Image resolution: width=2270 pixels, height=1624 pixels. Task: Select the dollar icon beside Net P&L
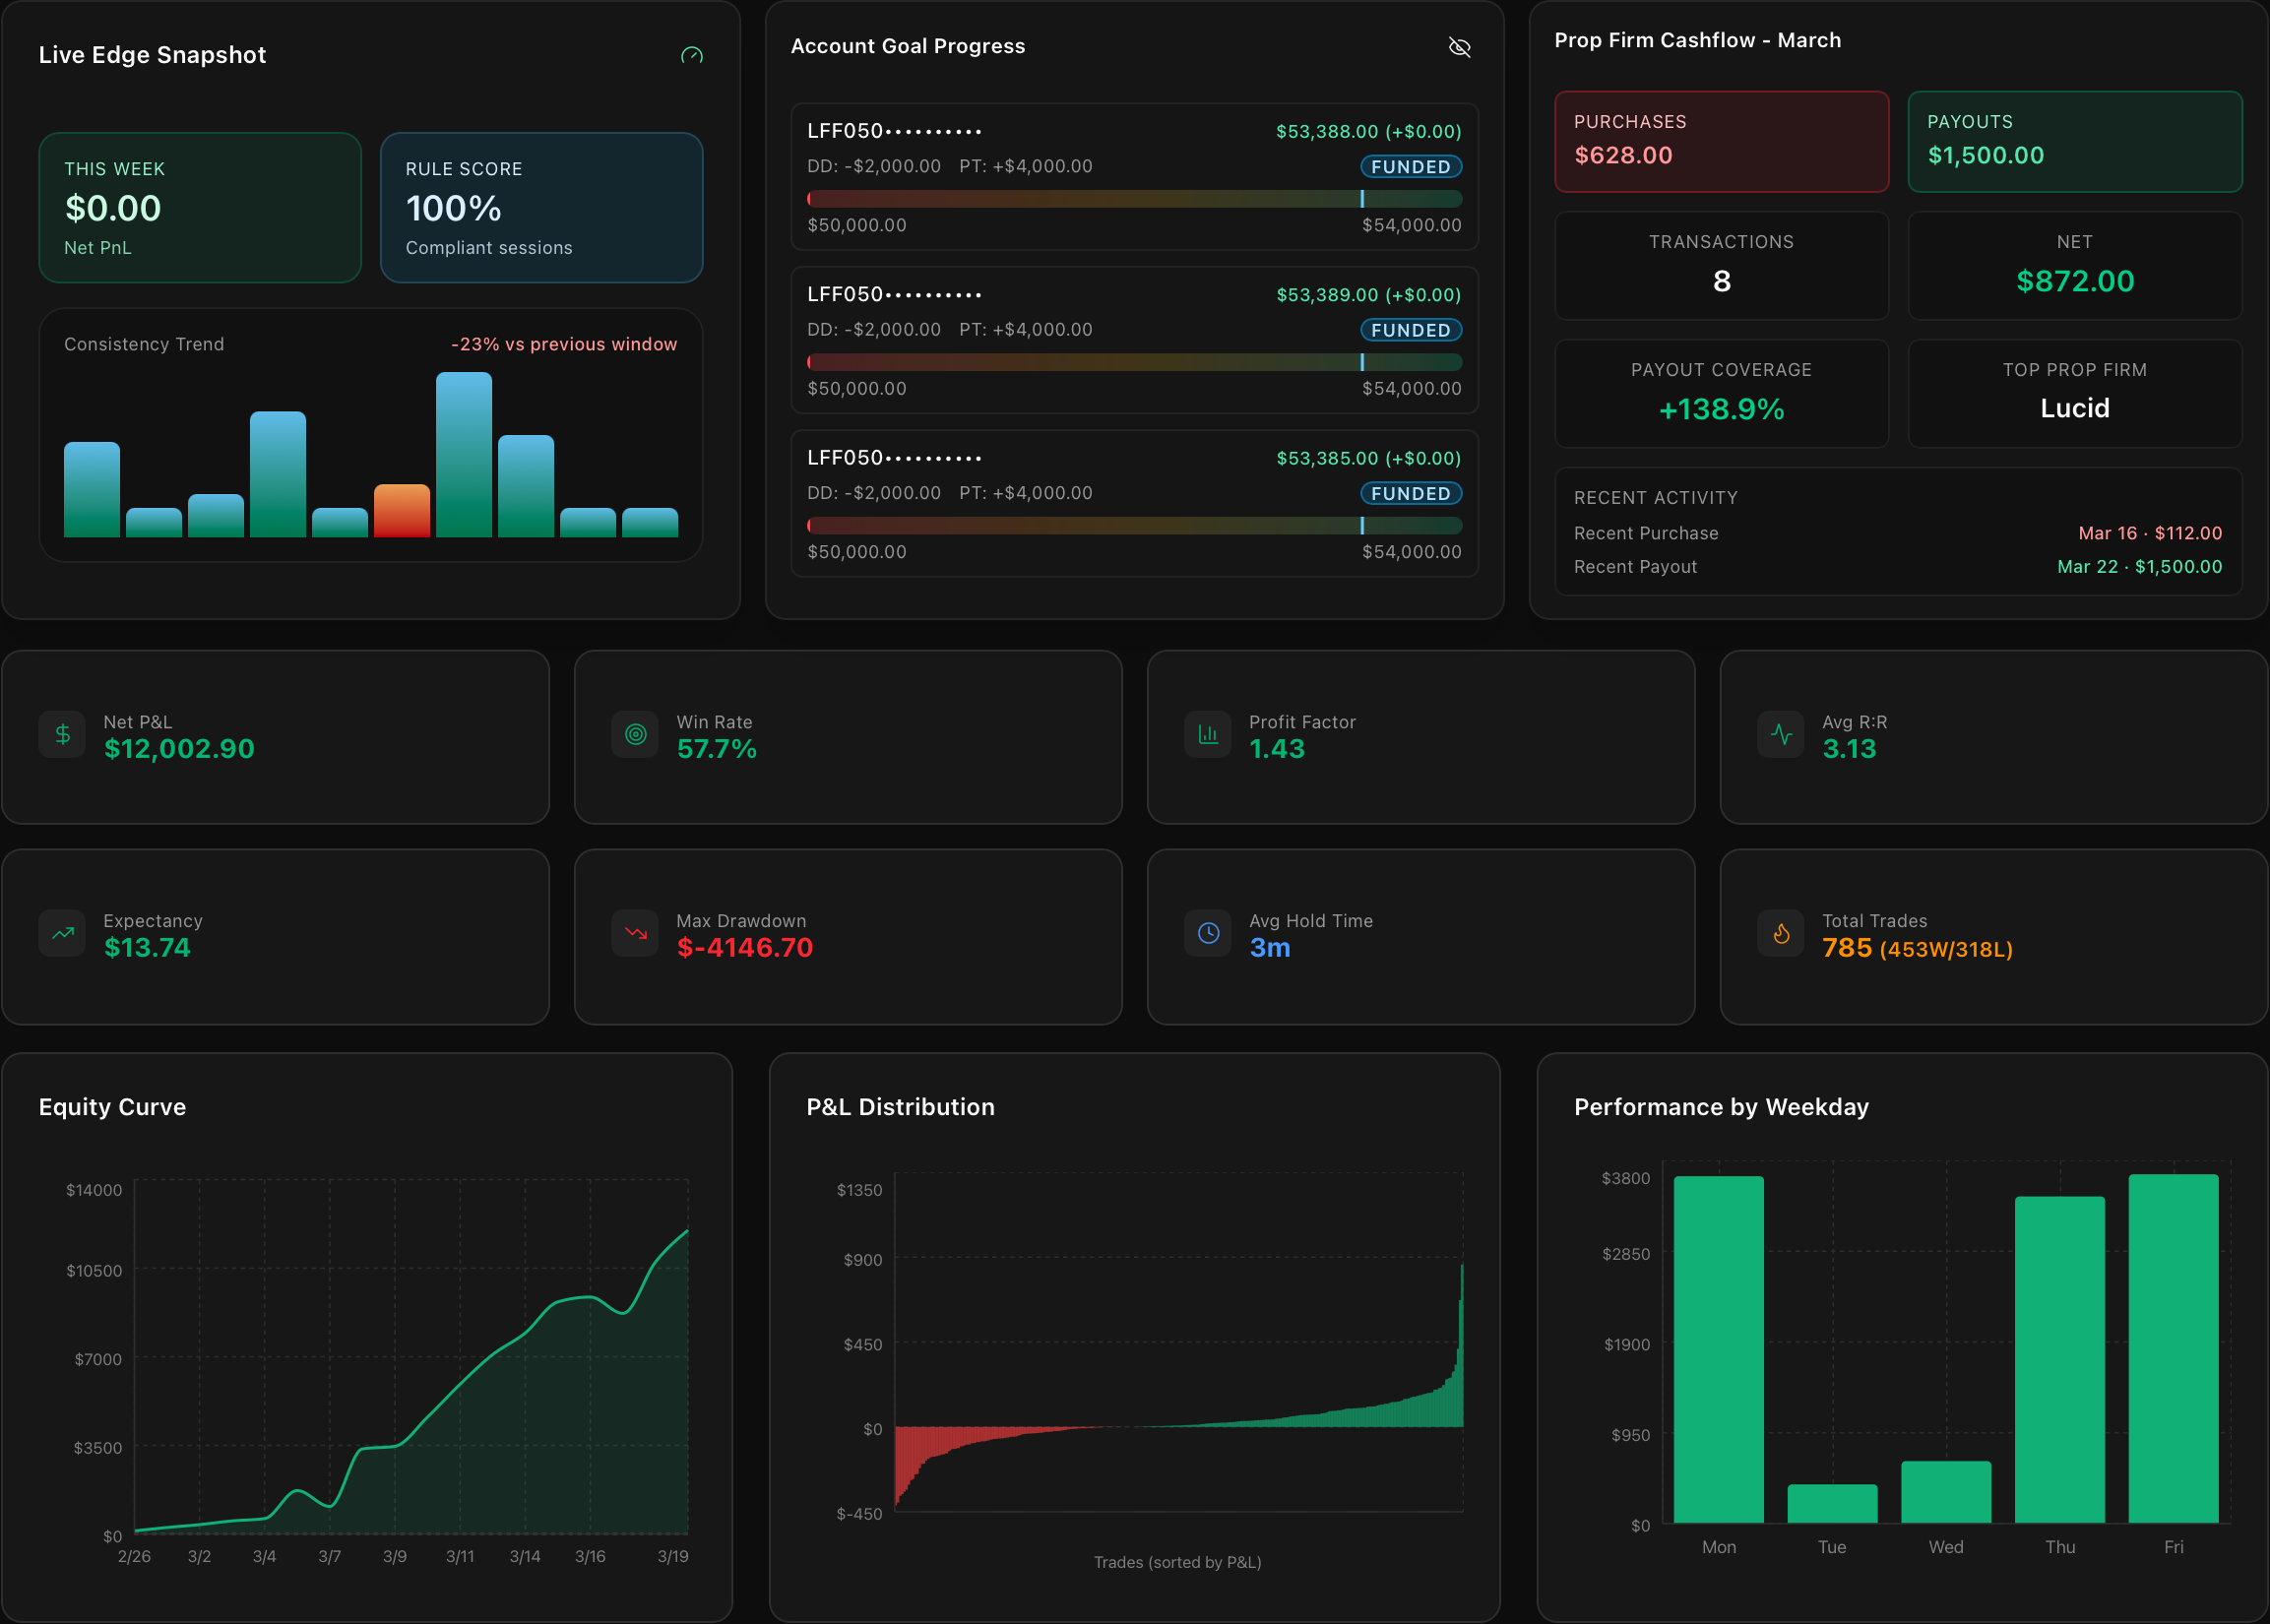pyautogui.click(x=62, y=734)
